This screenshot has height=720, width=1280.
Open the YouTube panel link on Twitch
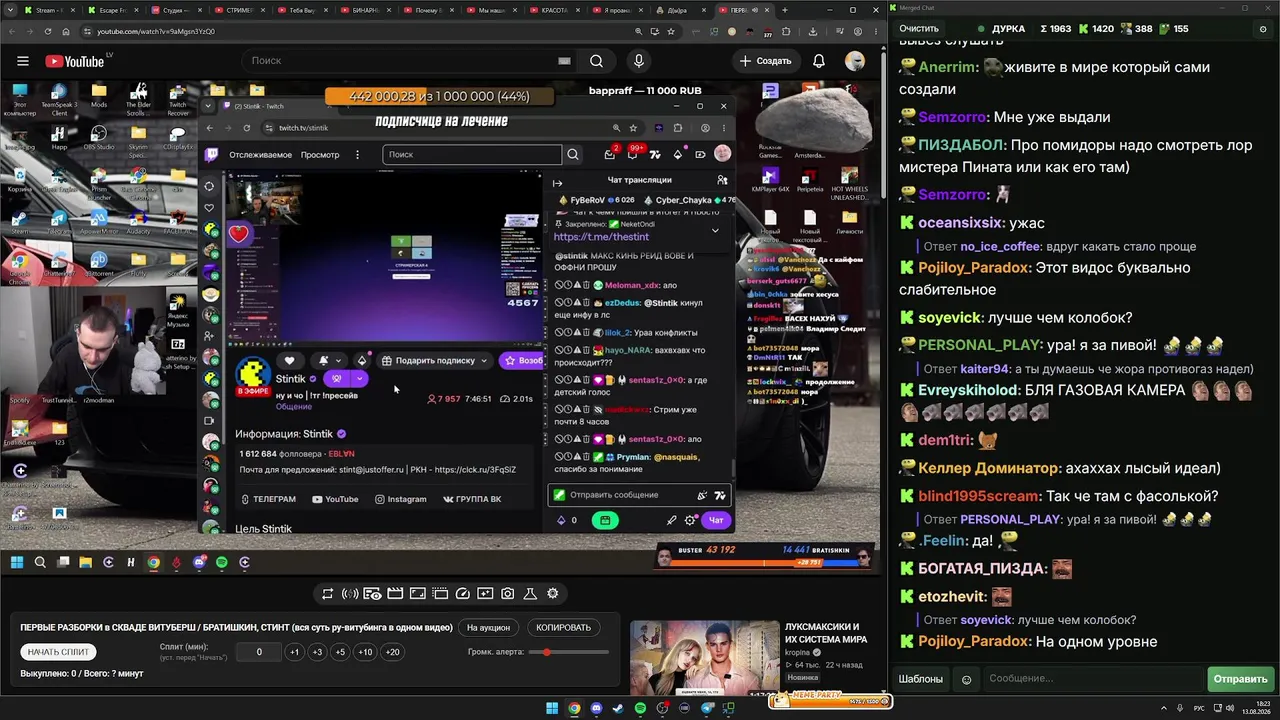coord(335,499)
